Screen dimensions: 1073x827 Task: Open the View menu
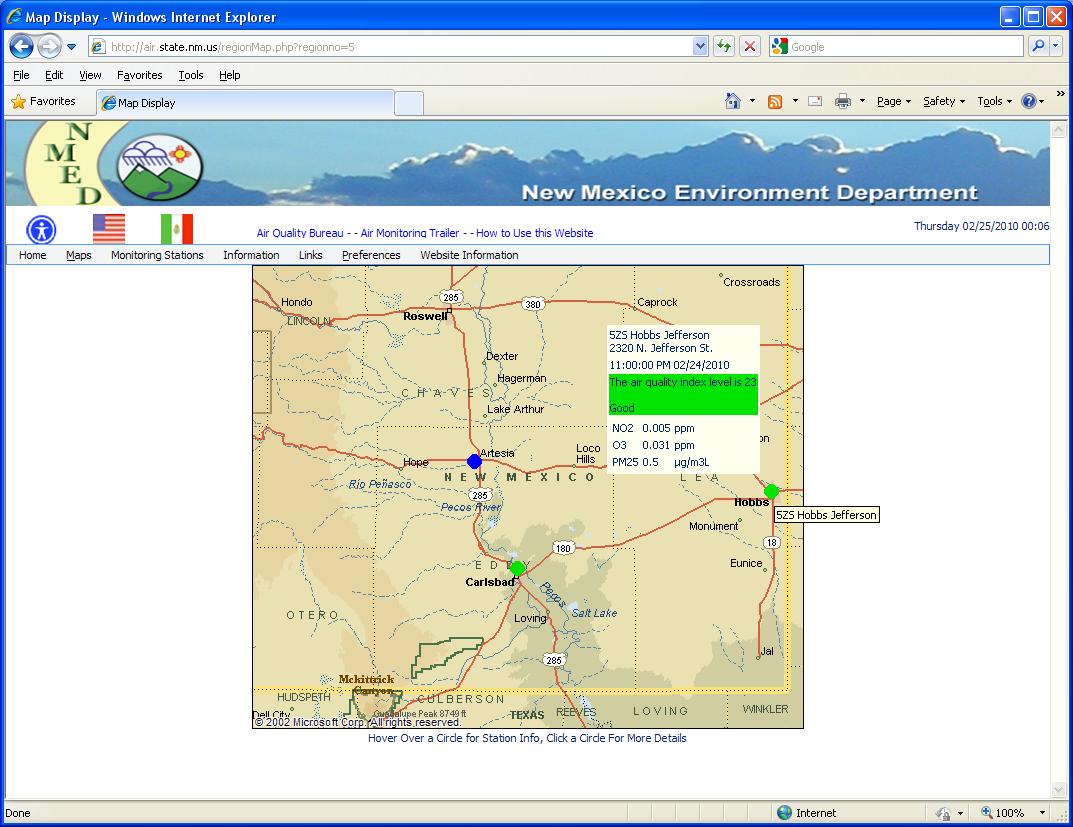[x=89, y=75]
